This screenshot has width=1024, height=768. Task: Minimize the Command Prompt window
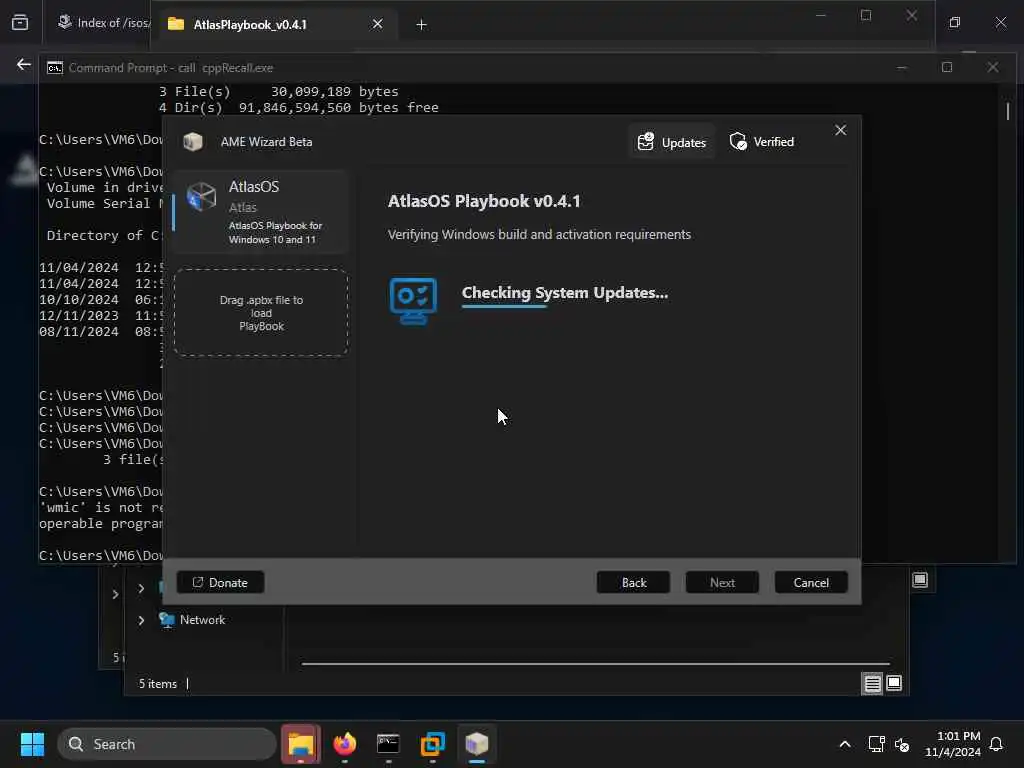pyautogui.click(x=902, y=67)
